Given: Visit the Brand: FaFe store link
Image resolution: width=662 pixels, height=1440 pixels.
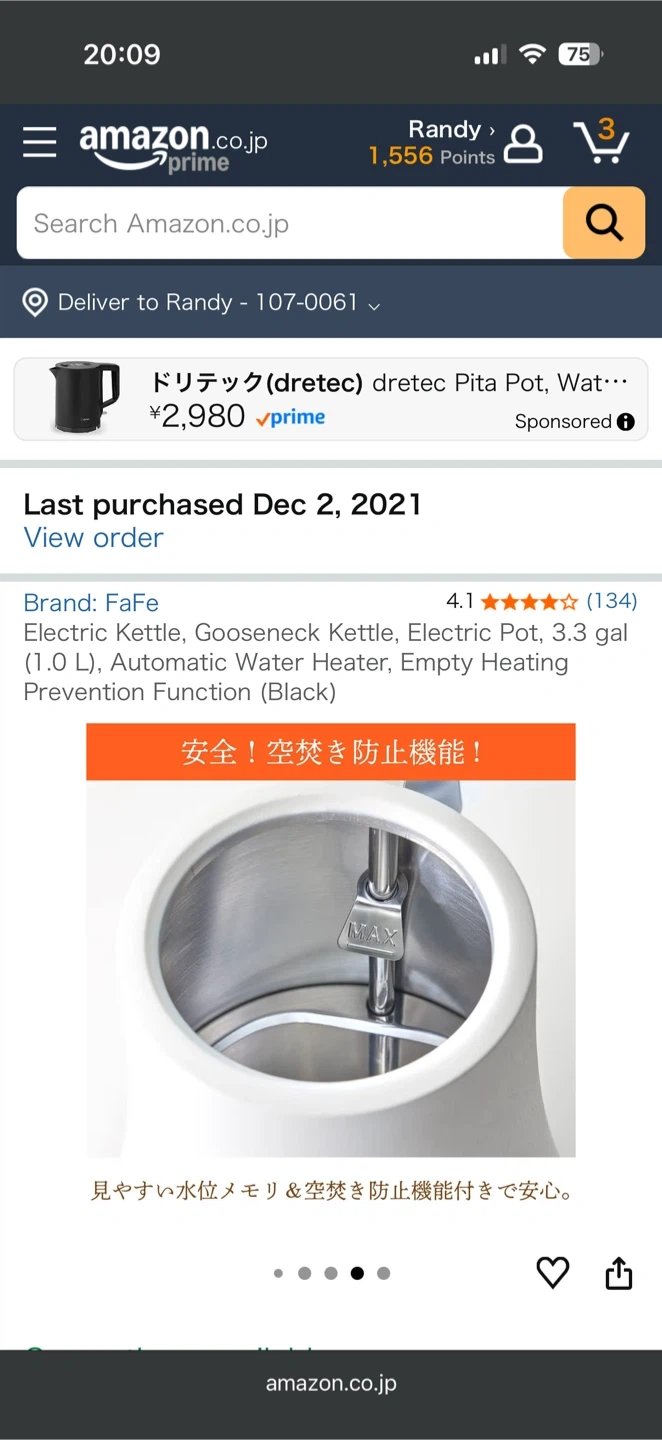Looking at the screenshot, I should click(x=91, y=603).
